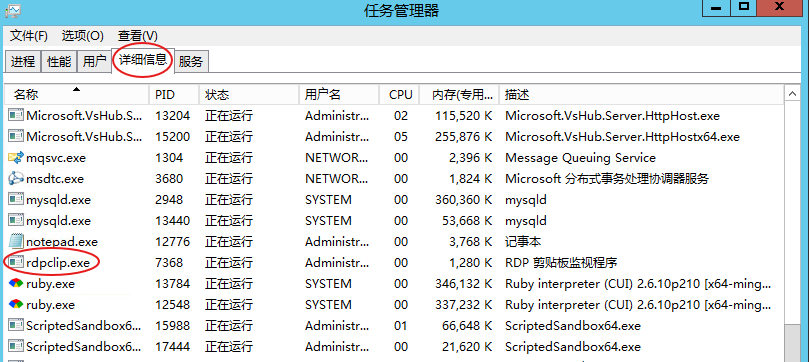Click PID 2948 cell

coord(169,200)
